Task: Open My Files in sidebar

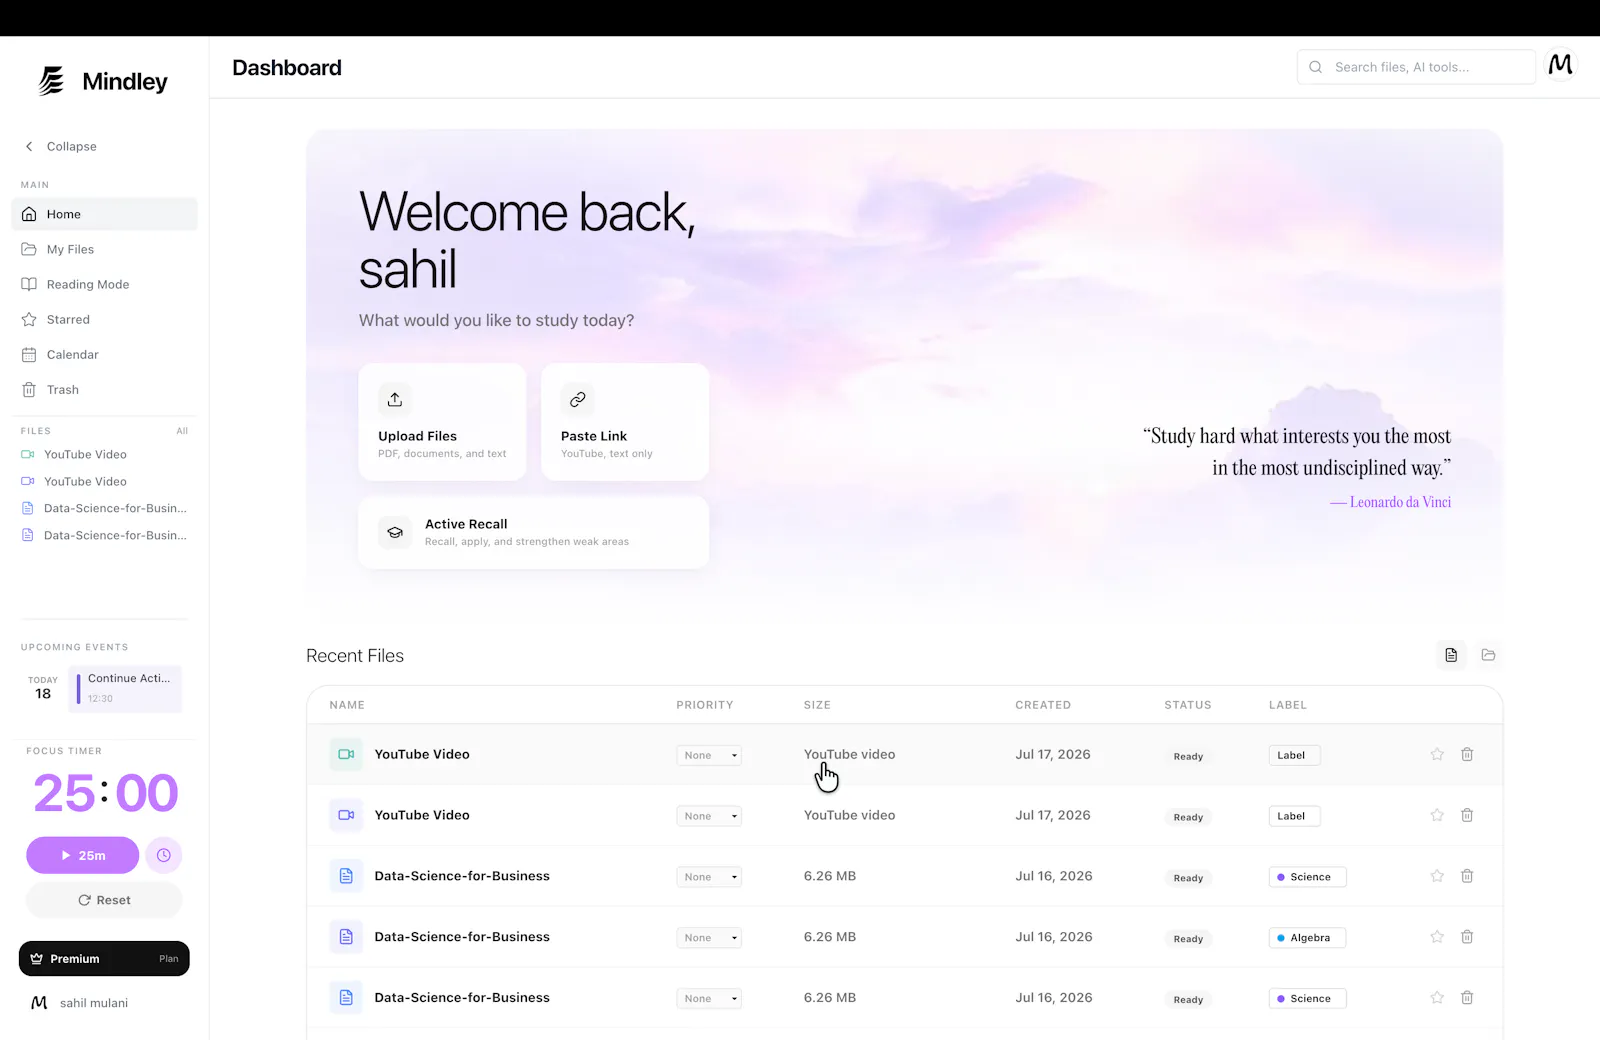Action: [104, 249]
